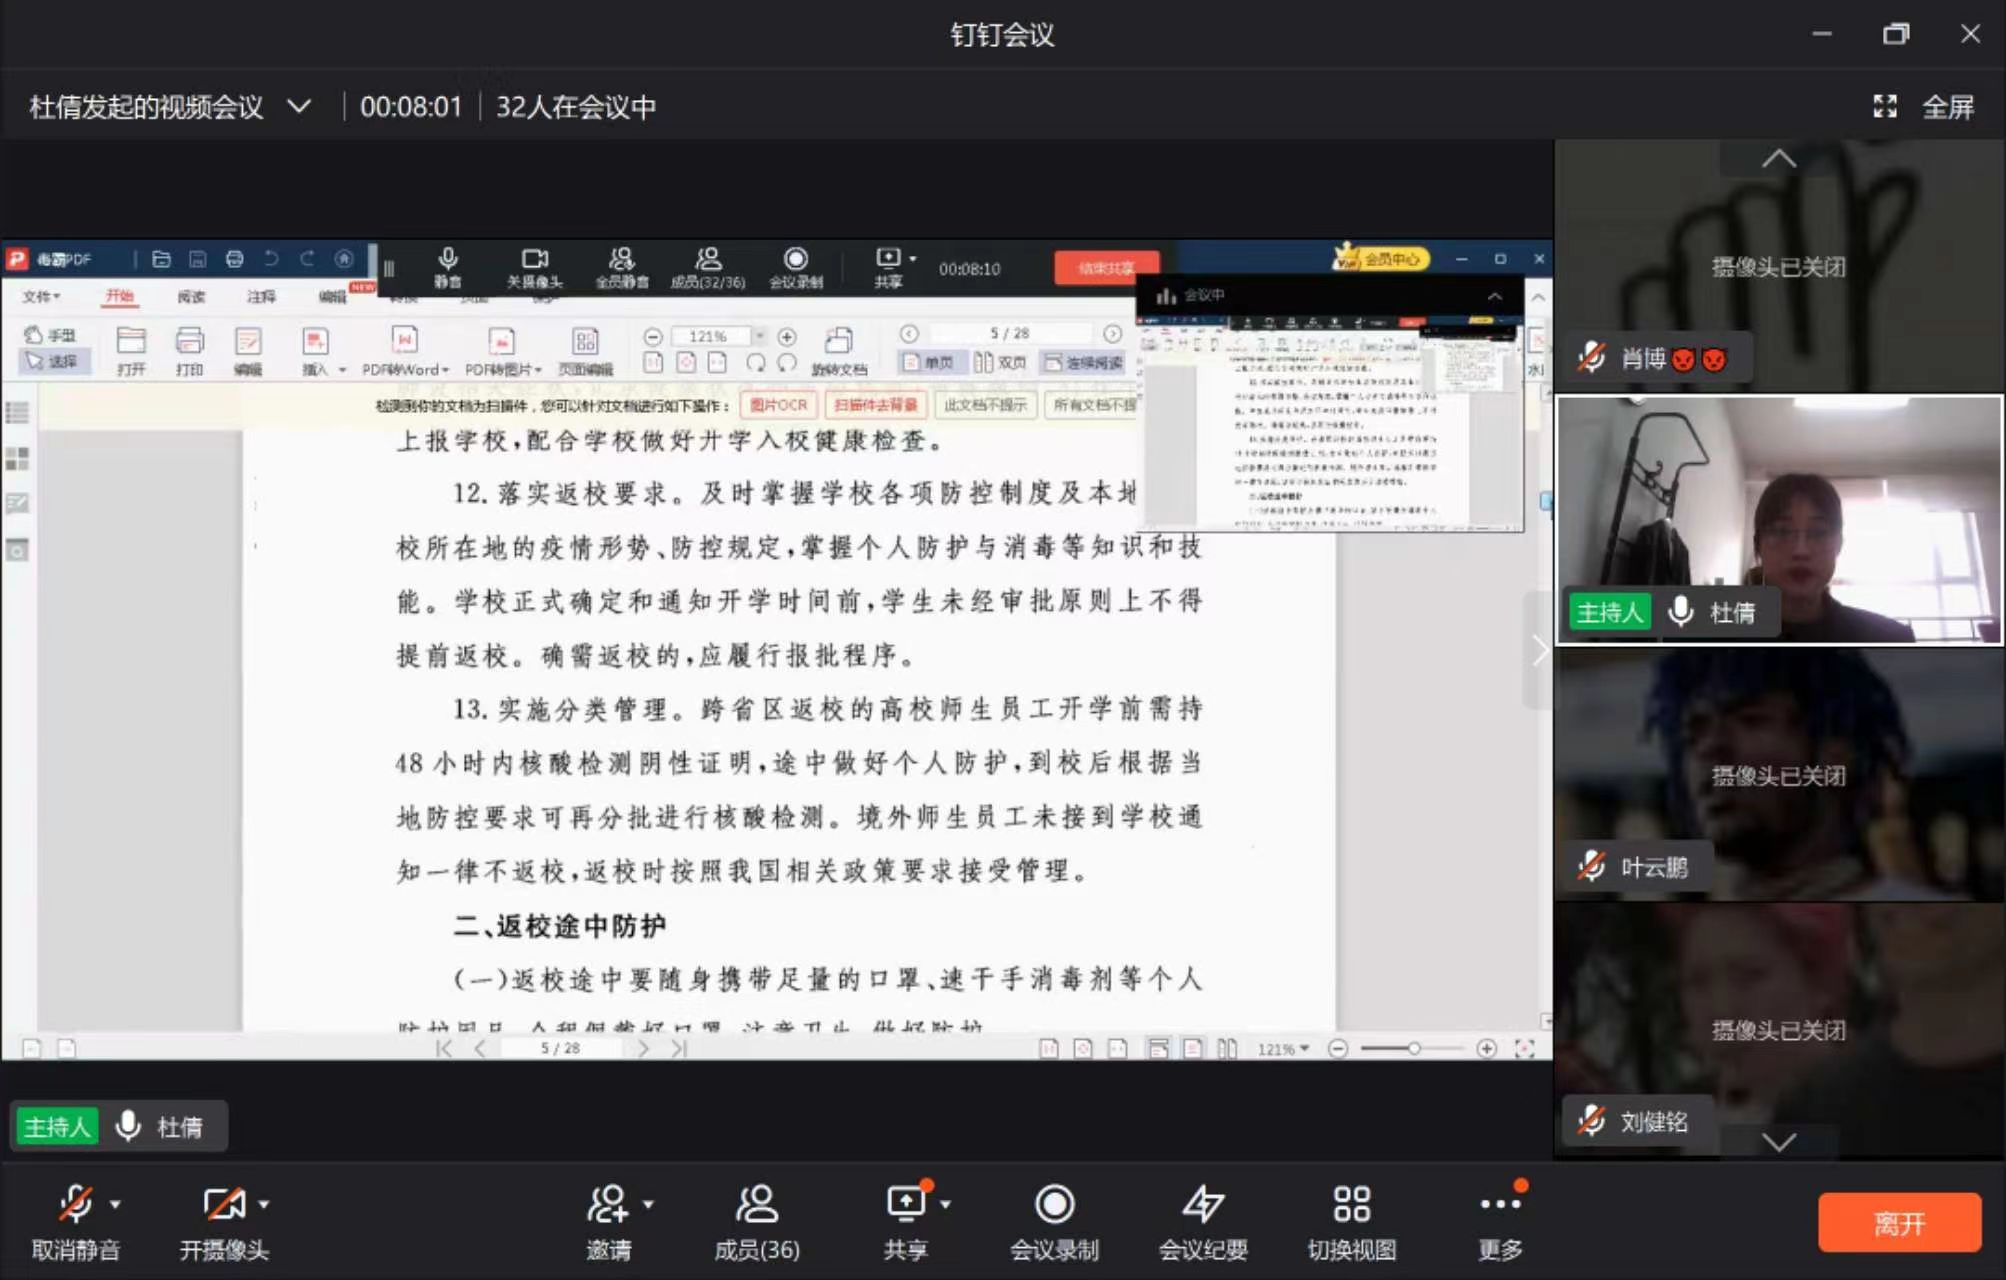Select the 手型 hand tool

tap(50, 335)
